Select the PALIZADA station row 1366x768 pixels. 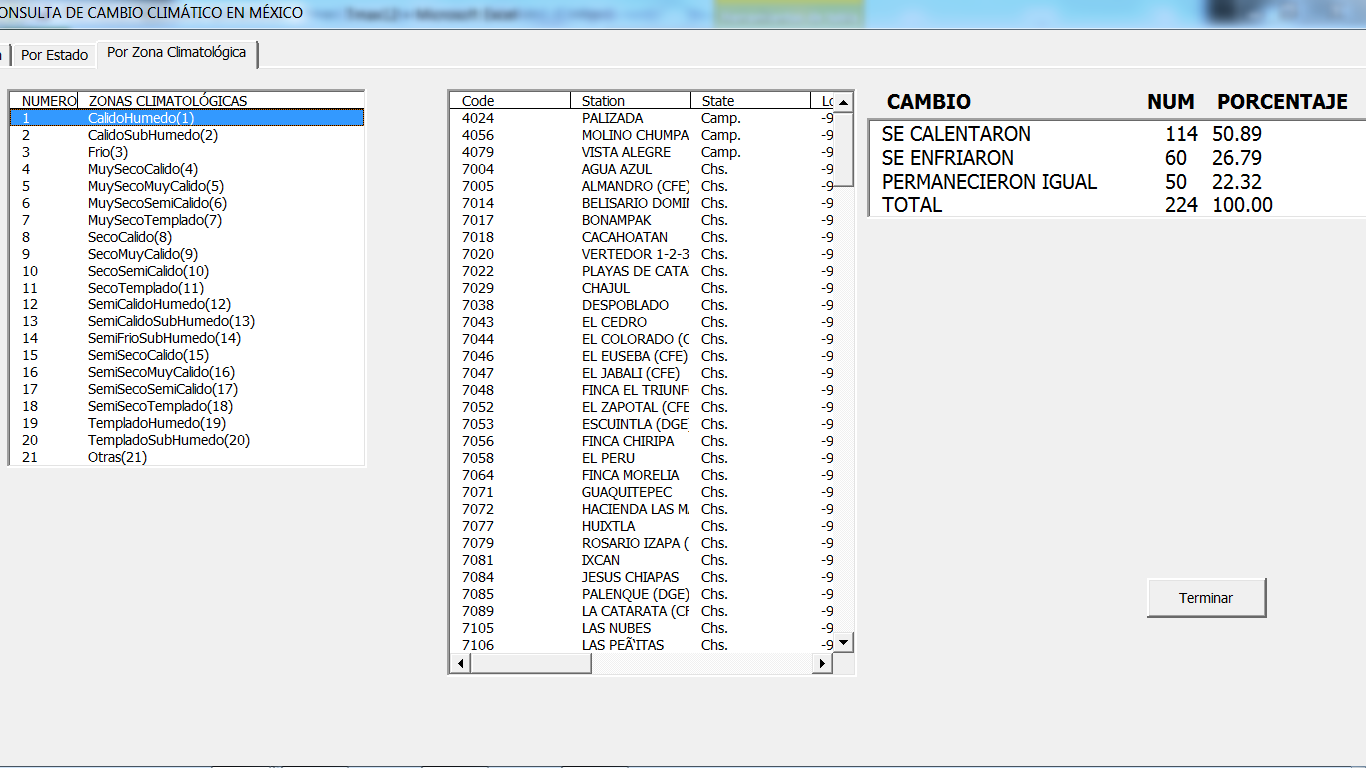612,118
